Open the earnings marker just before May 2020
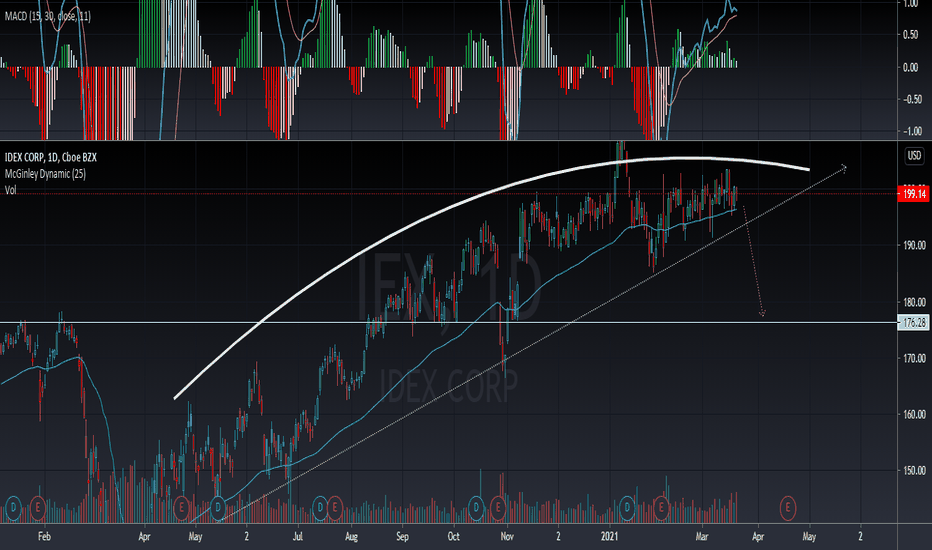Viewport: 932px width, 550px height. click(182, 508)
